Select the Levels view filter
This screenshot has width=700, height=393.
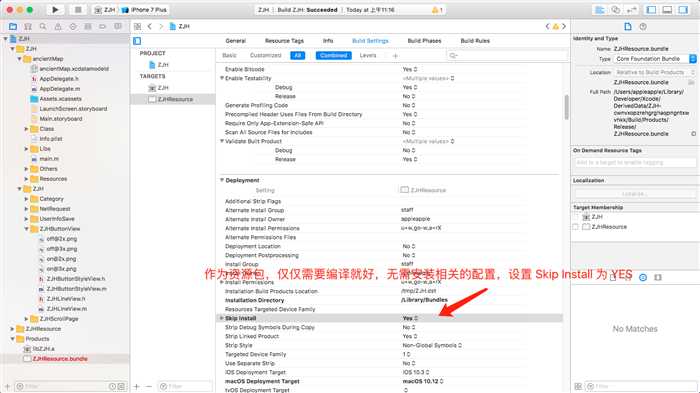pos(368,55)
